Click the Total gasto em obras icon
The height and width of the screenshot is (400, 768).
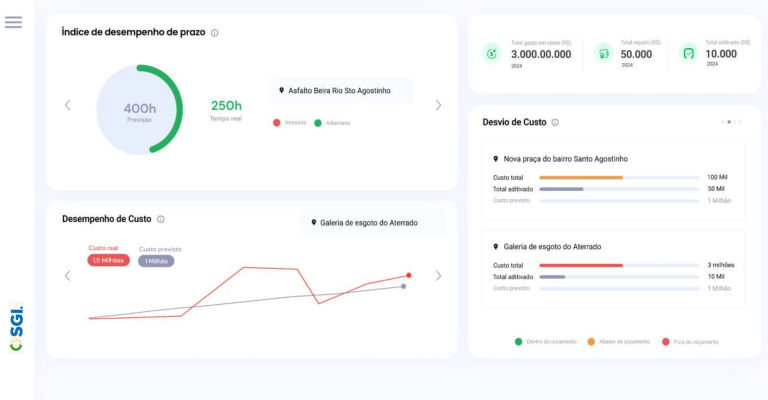point(491,53)
